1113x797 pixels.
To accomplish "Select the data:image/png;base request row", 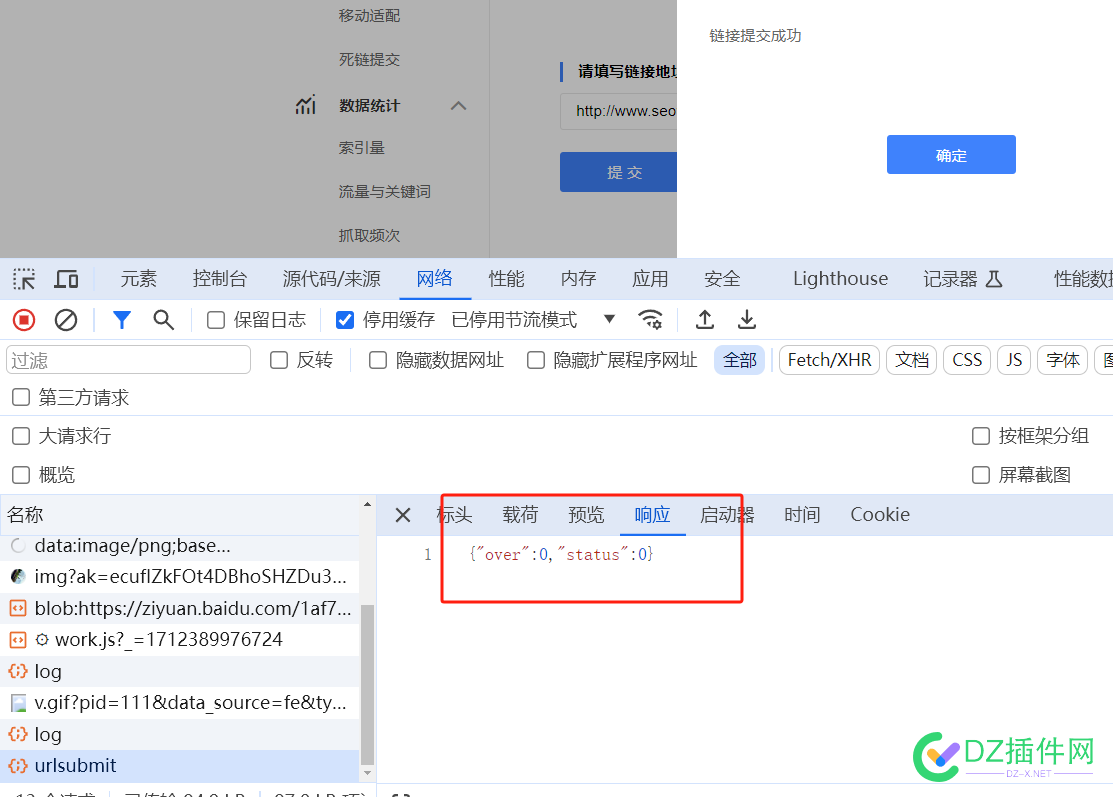I will click(180, 546).
